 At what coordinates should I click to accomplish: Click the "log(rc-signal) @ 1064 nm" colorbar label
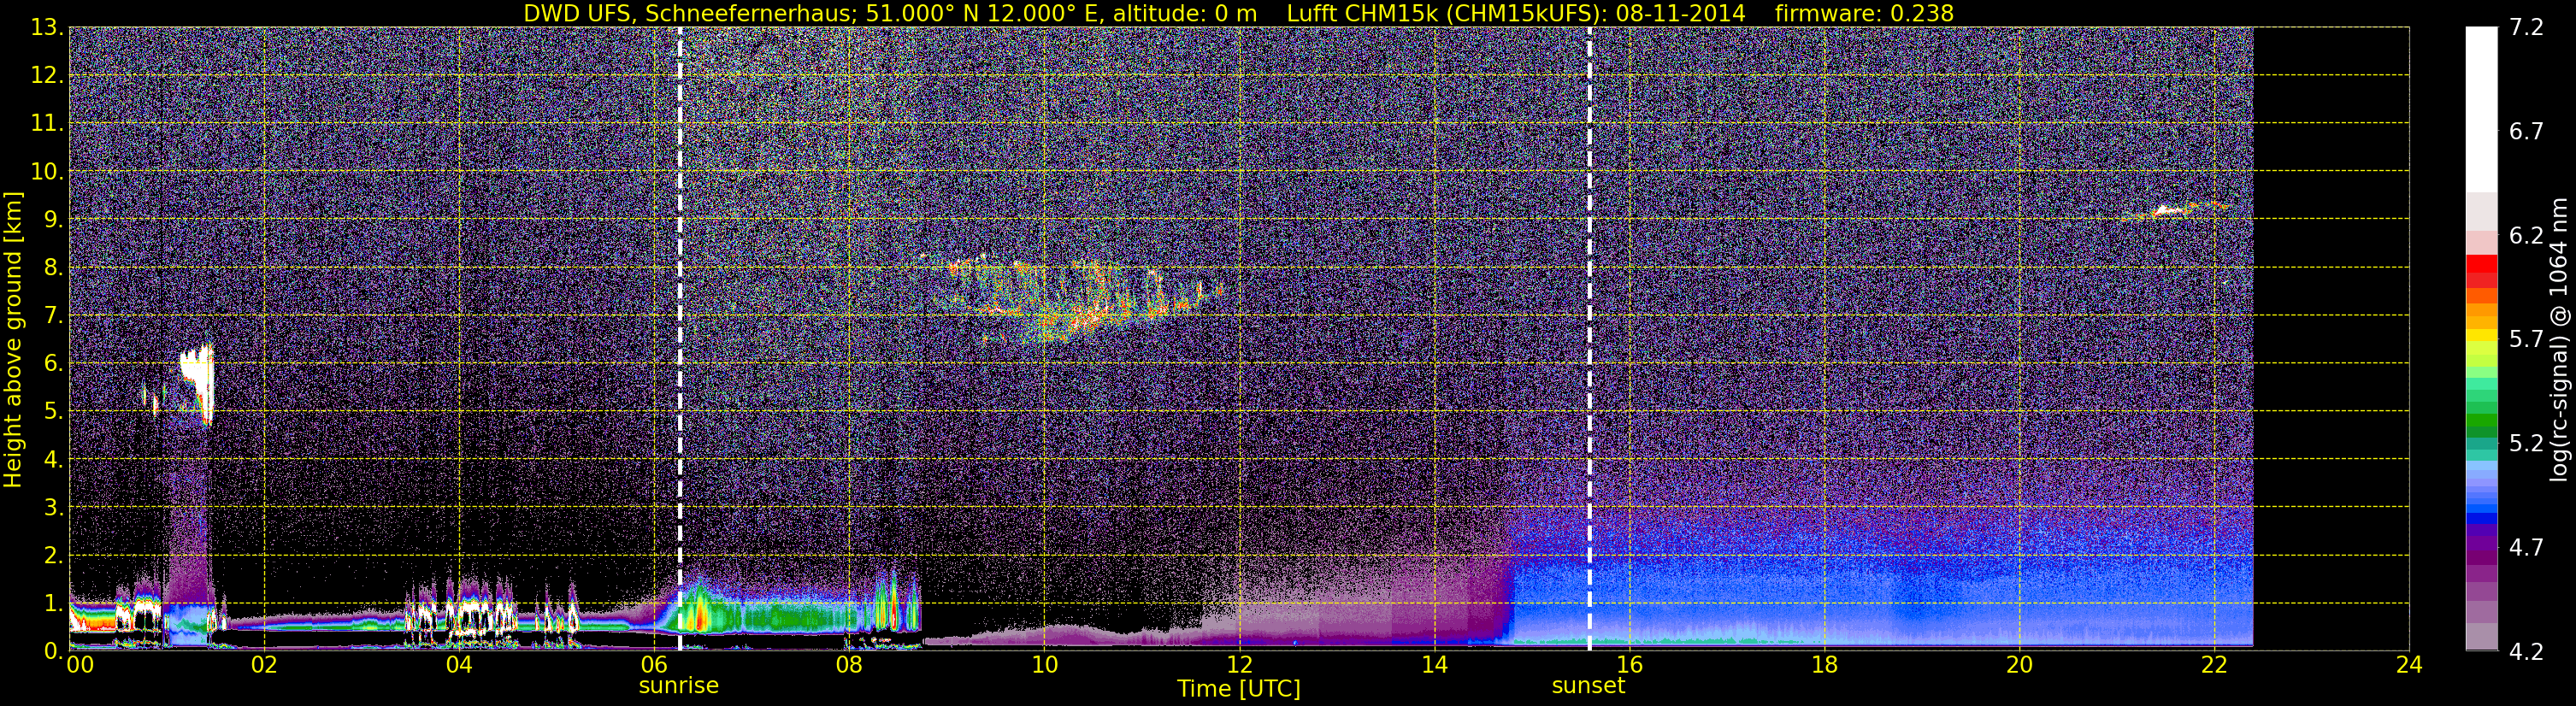click(2558, 339)
